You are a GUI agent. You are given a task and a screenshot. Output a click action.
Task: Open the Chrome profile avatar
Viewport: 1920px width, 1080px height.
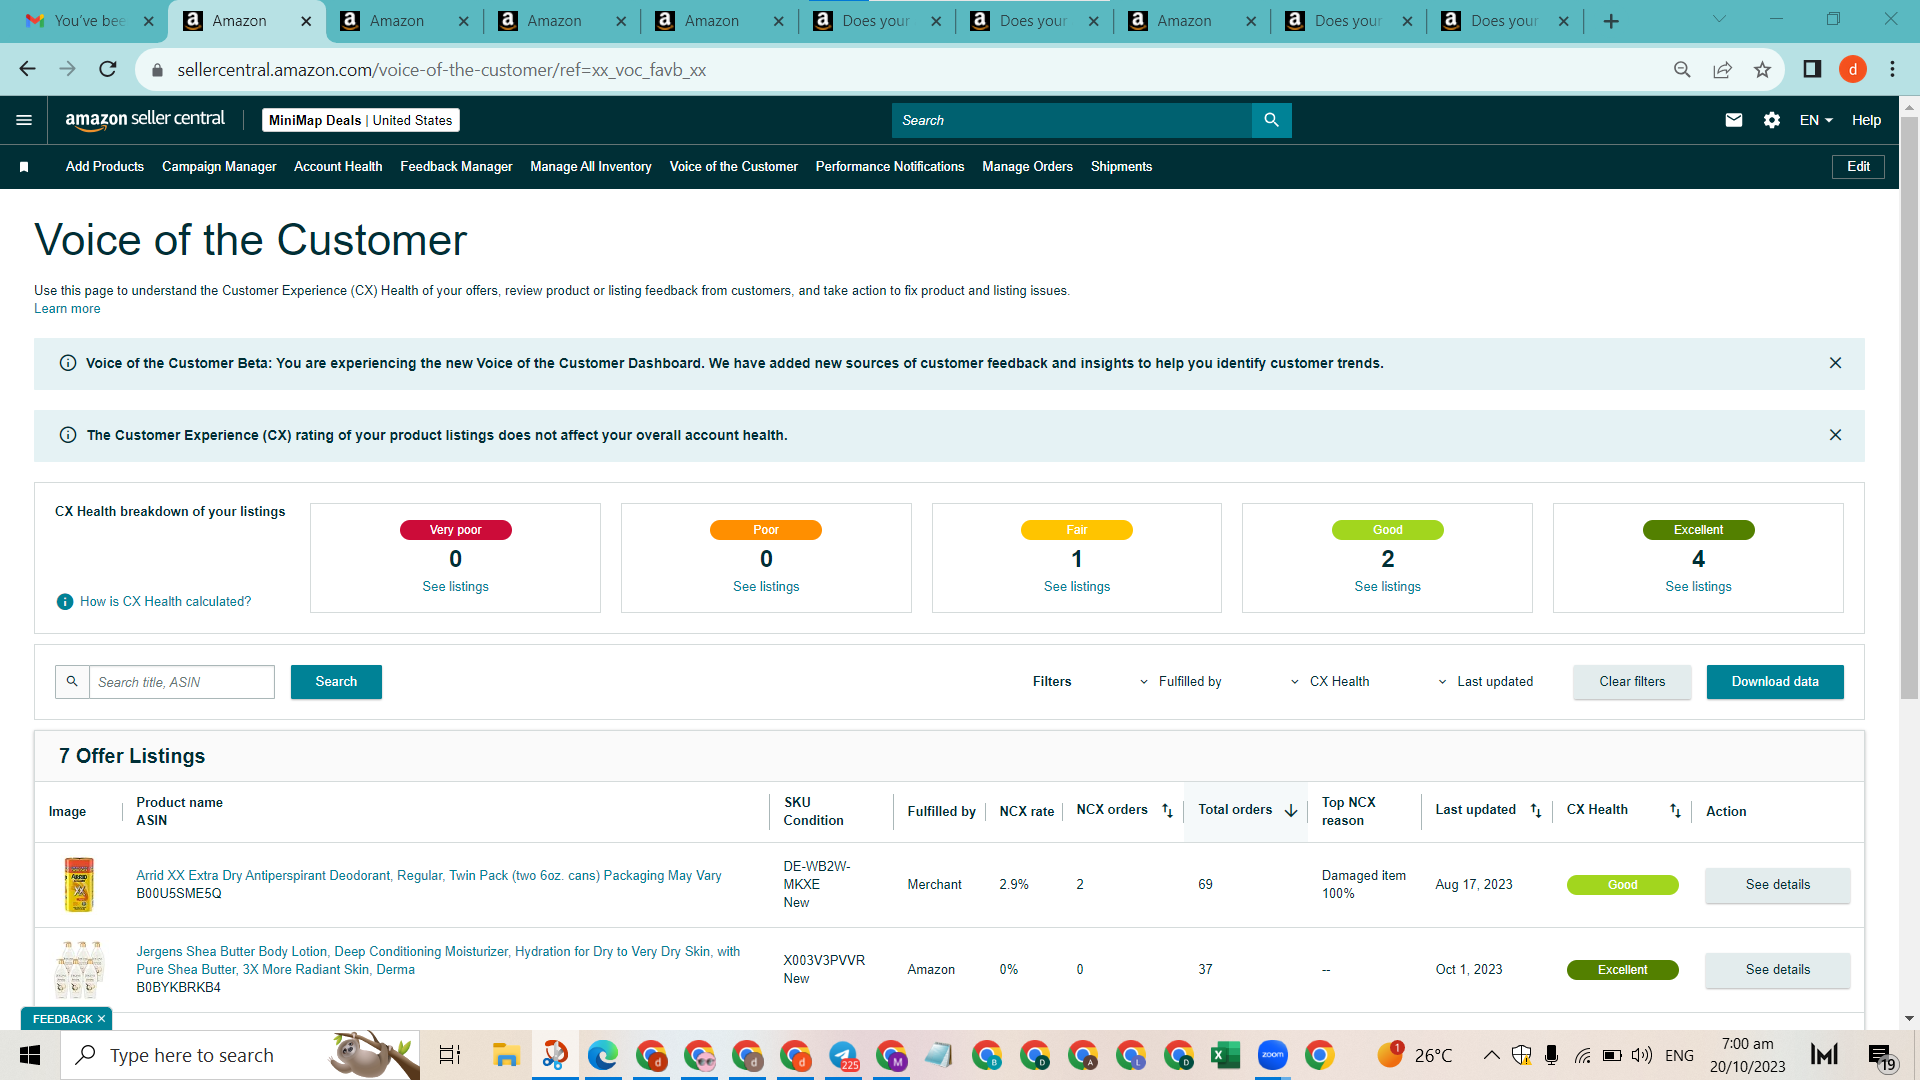pyautogui.click(x=1853, y=69)
